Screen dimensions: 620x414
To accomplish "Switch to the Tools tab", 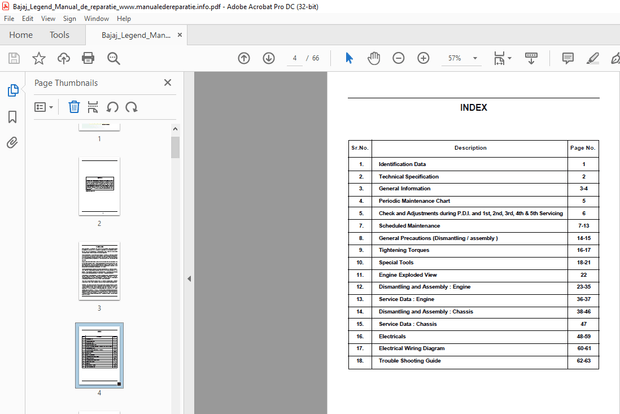I will [x=59, y=35].
